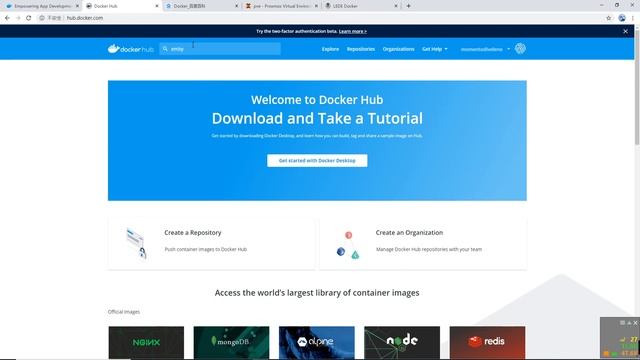The height and width of the screenshot is (360, 640).
Task: Open the Create an Organization card
Action: 423,244
